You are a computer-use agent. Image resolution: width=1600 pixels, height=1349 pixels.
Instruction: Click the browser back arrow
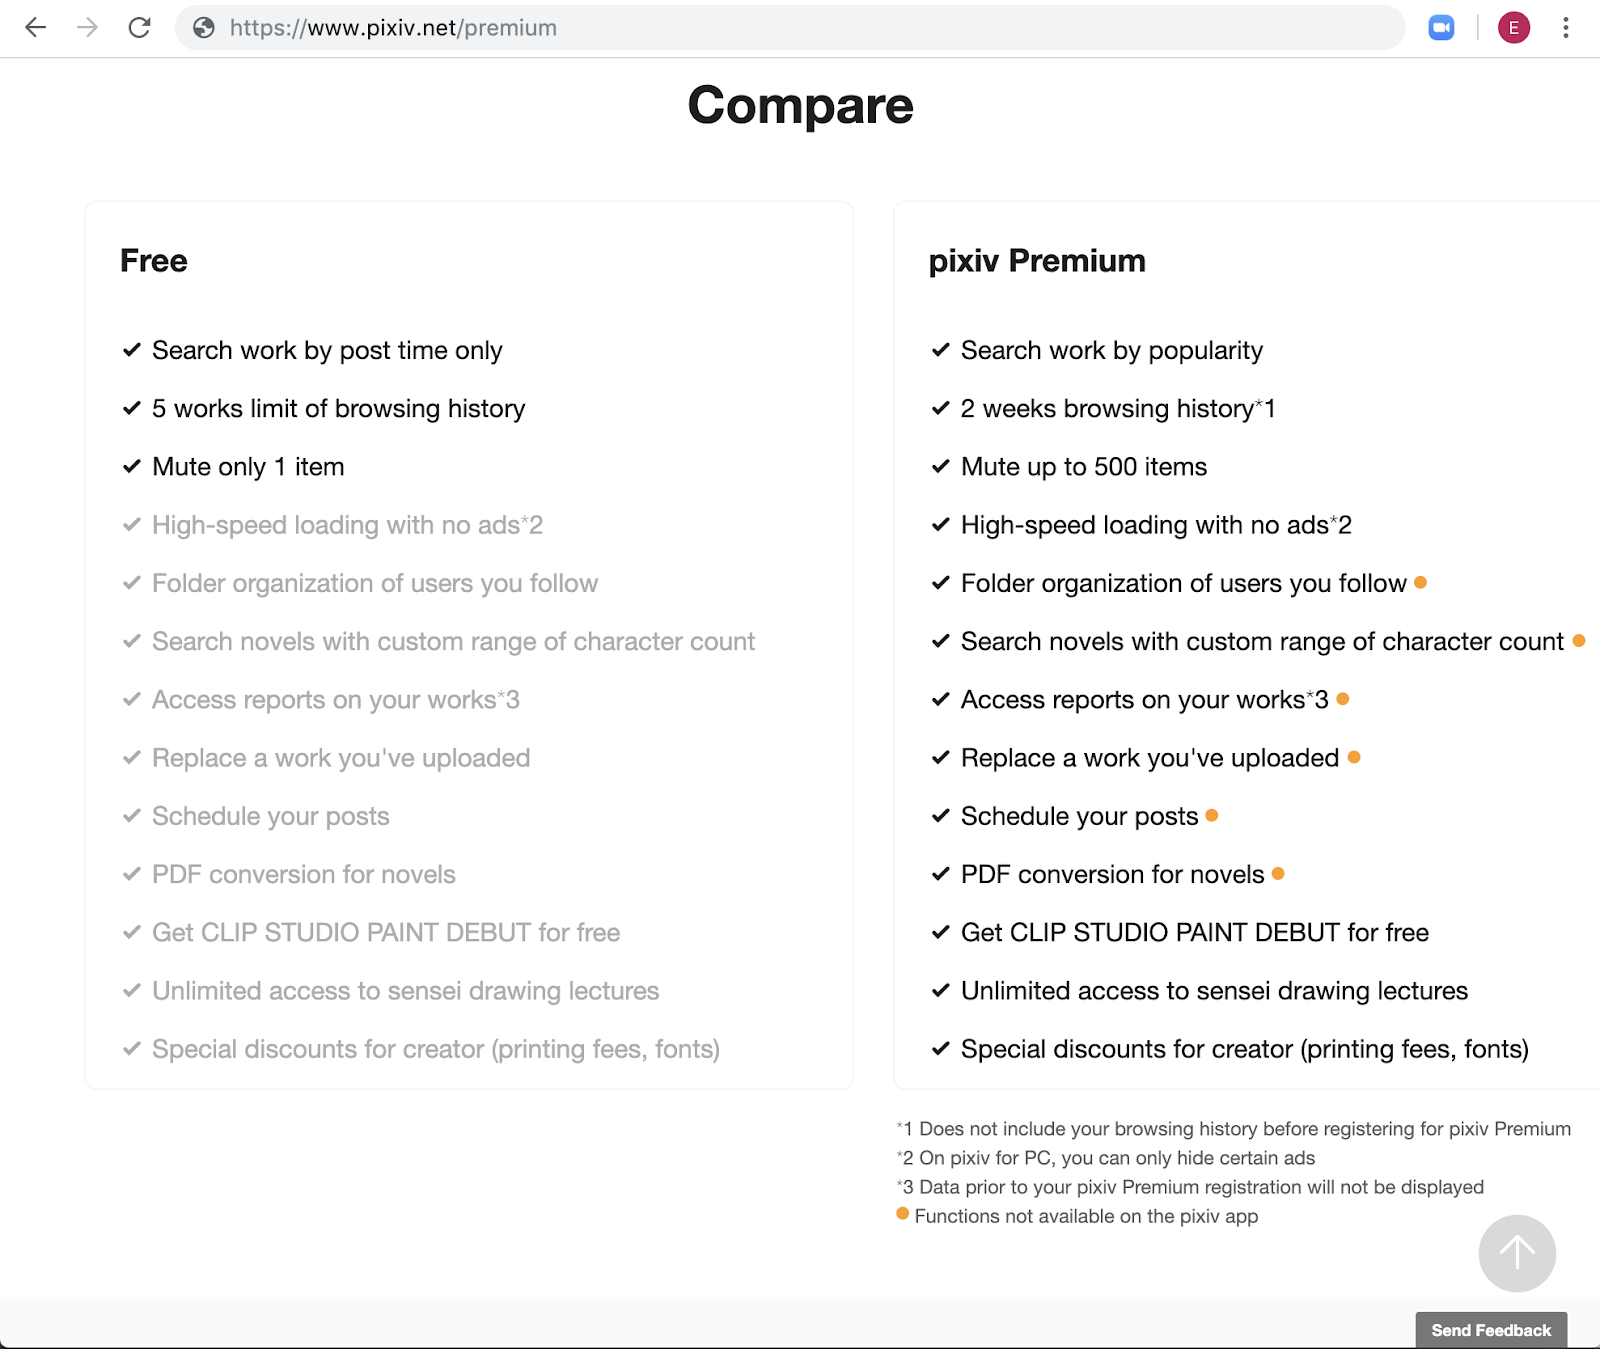point(36,28)
